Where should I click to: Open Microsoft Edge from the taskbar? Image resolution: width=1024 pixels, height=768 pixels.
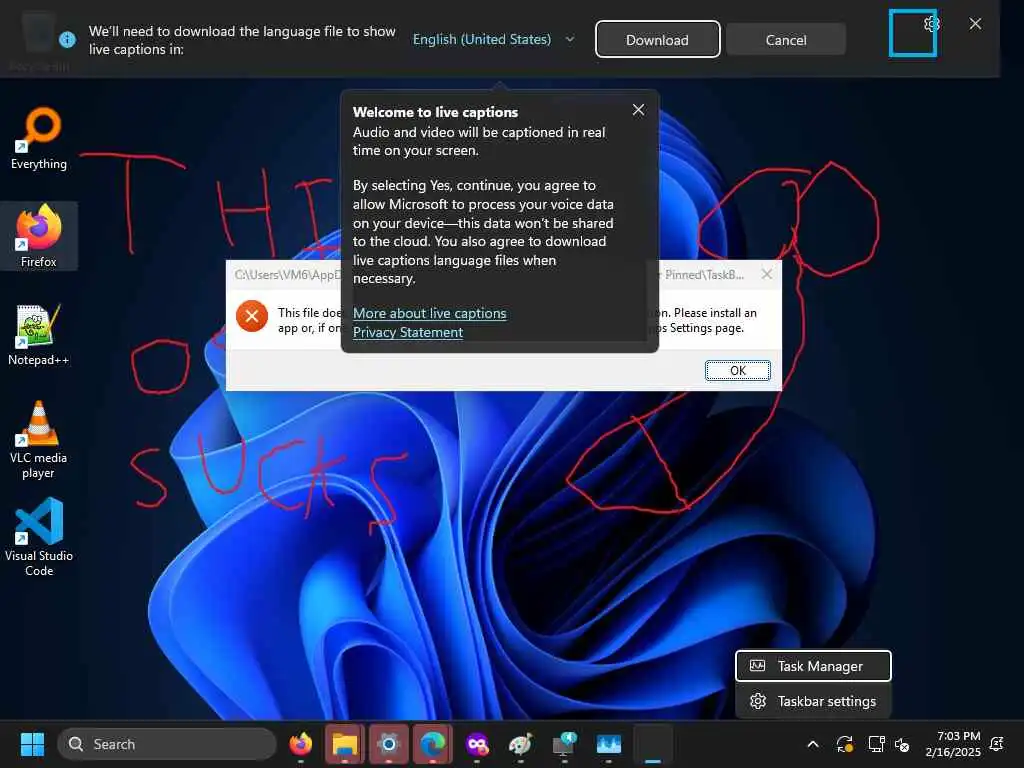[432, 744]
